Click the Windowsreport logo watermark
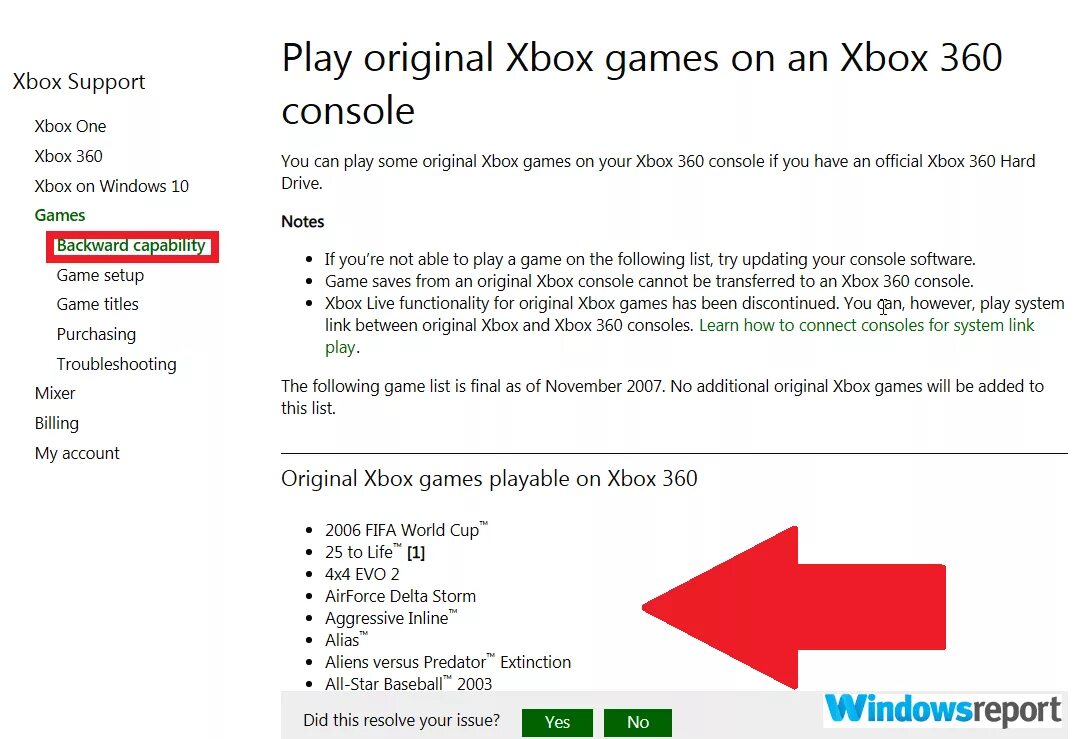This screenshot has width=1084, height=739. [943, 709]
